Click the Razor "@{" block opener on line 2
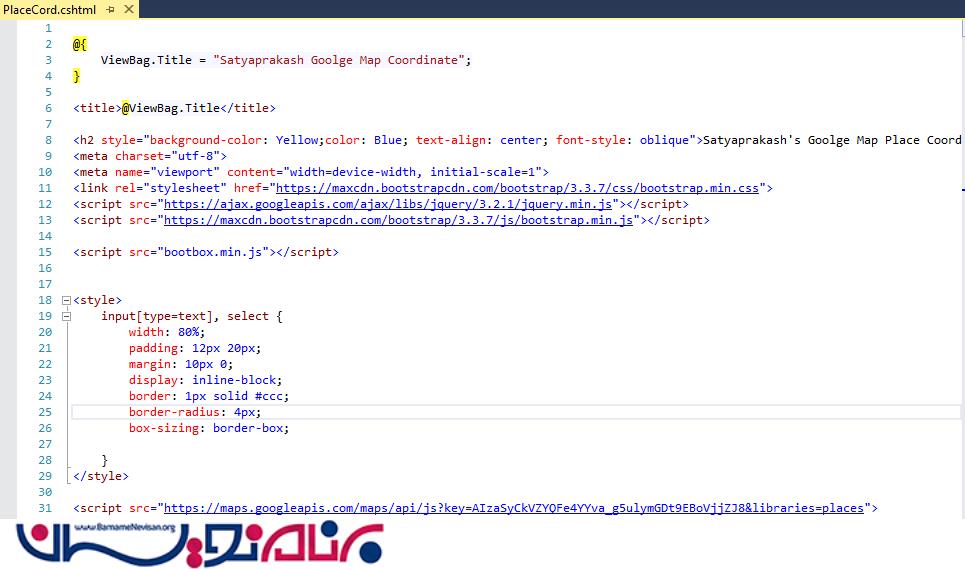Screen dimensions: 965x569 (79, 44)
